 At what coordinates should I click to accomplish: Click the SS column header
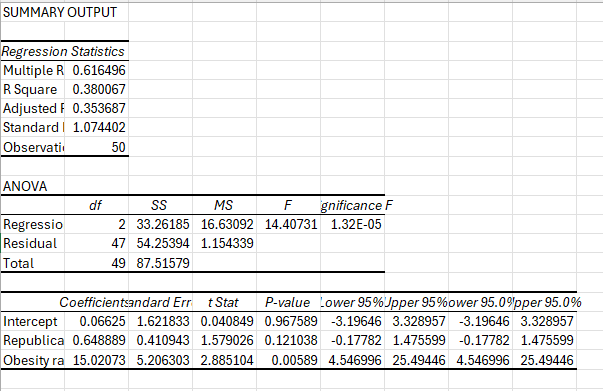[x=159, y=205]
